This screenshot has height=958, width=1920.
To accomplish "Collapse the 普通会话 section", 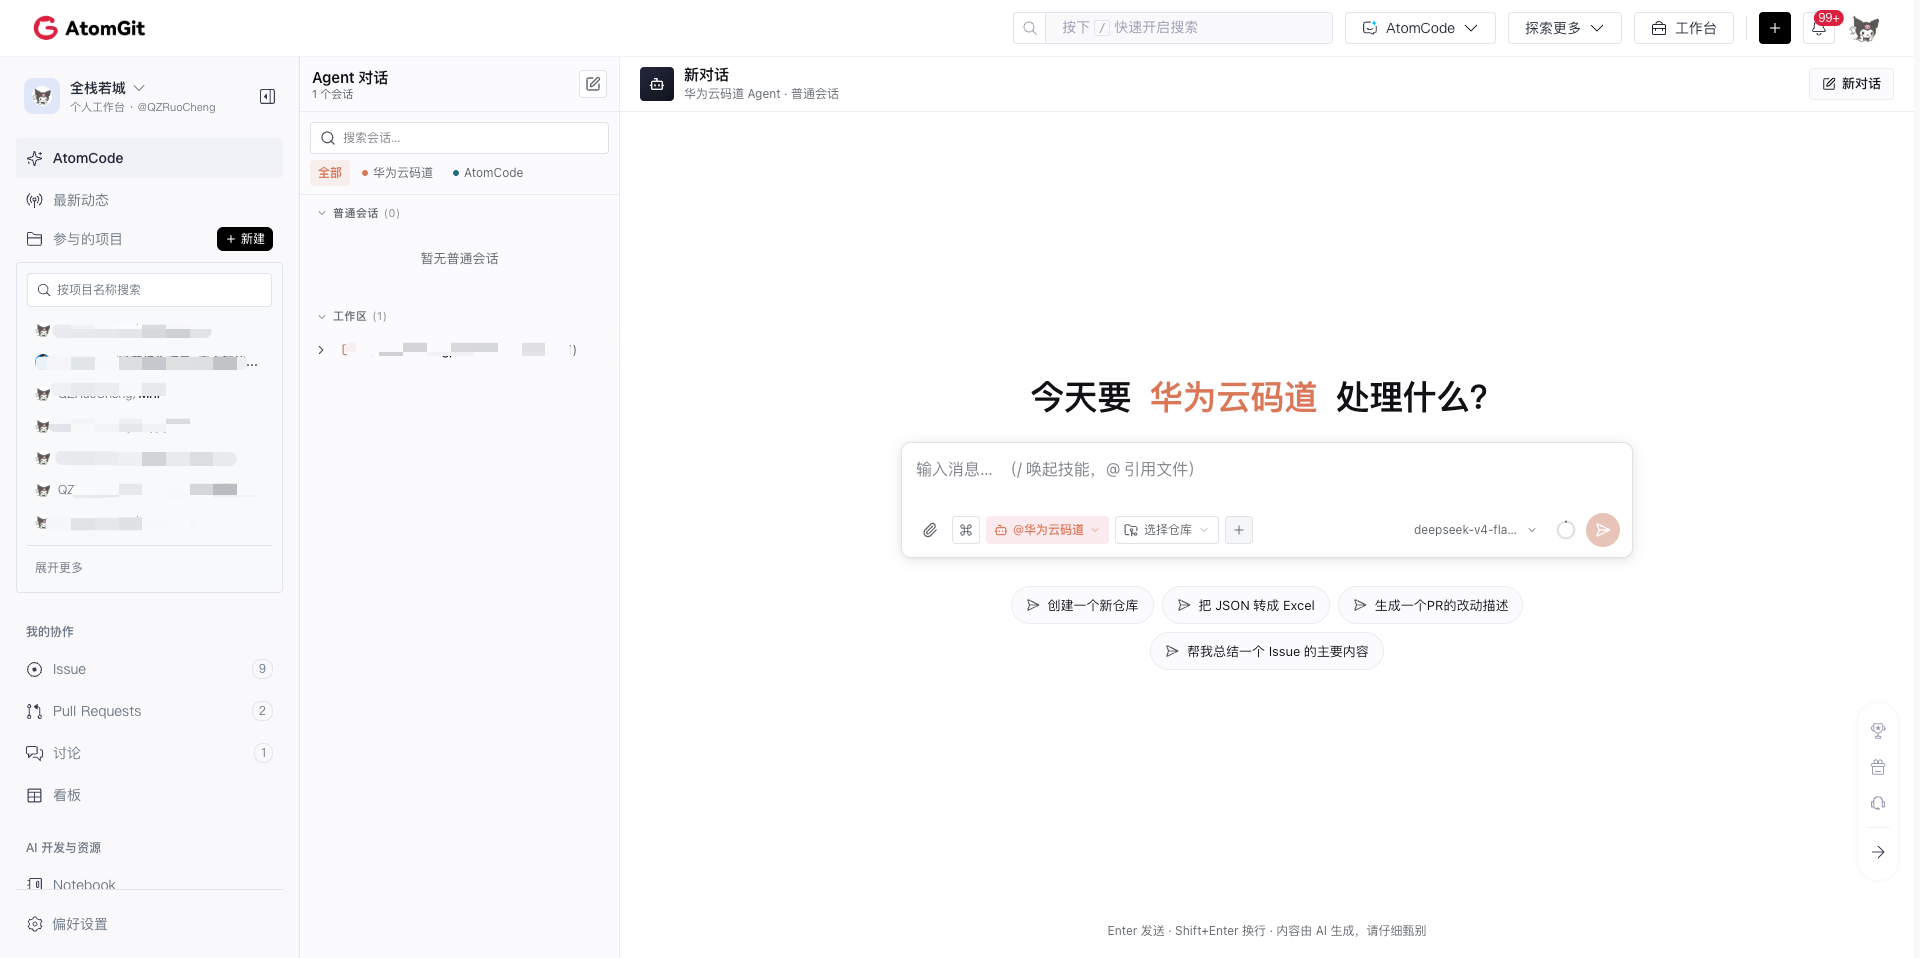I will click(x=322, y=213).
